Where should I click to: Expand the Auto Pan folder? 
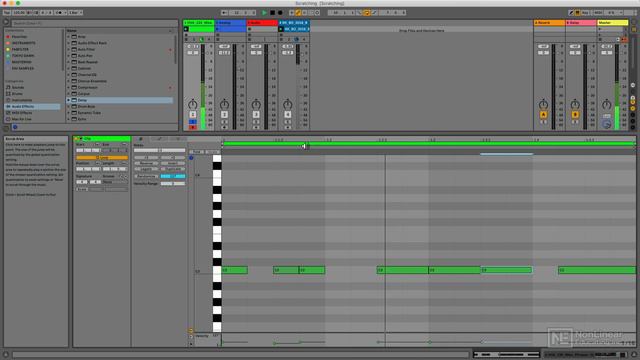pyautogui.click(x=68, y=56)
